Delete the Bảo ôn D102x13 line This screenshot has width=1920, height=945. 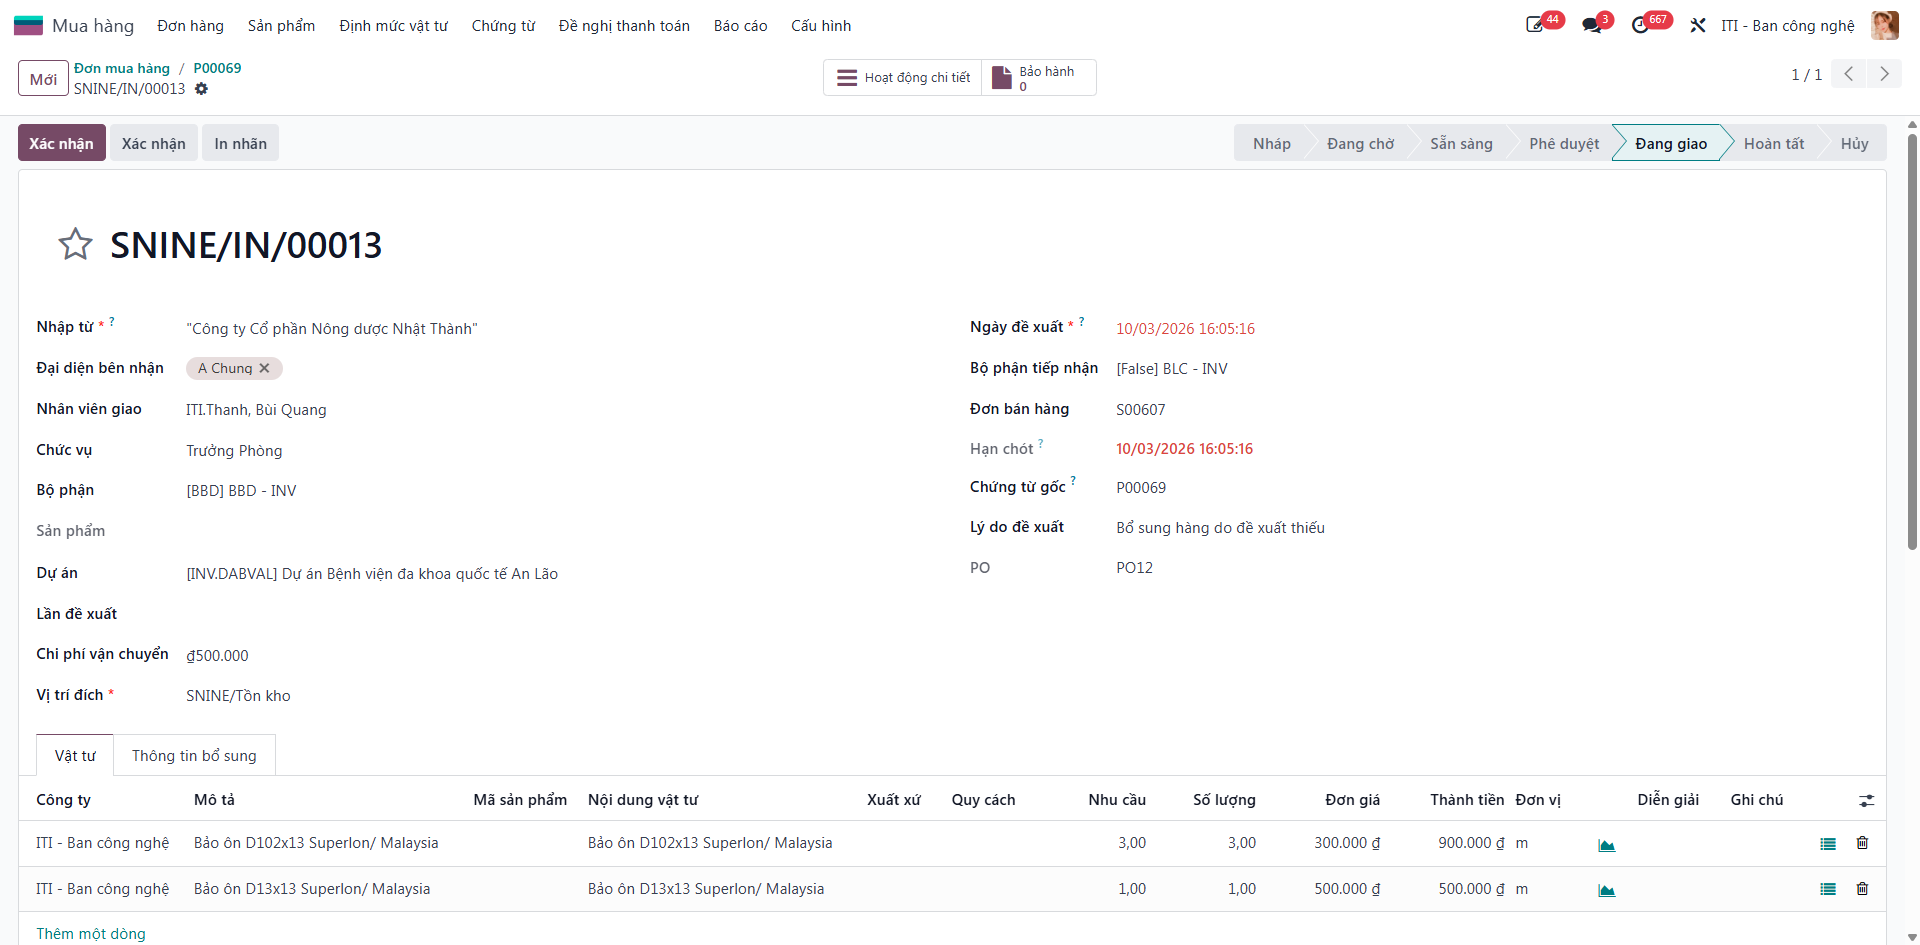[1862, 843]
